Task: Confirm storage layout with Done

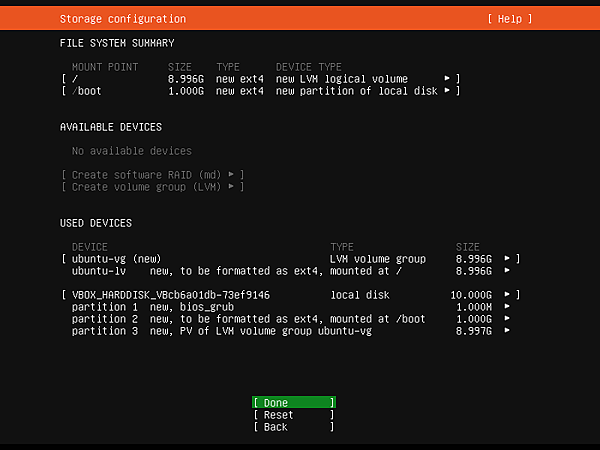Action: tap(294, 403)
